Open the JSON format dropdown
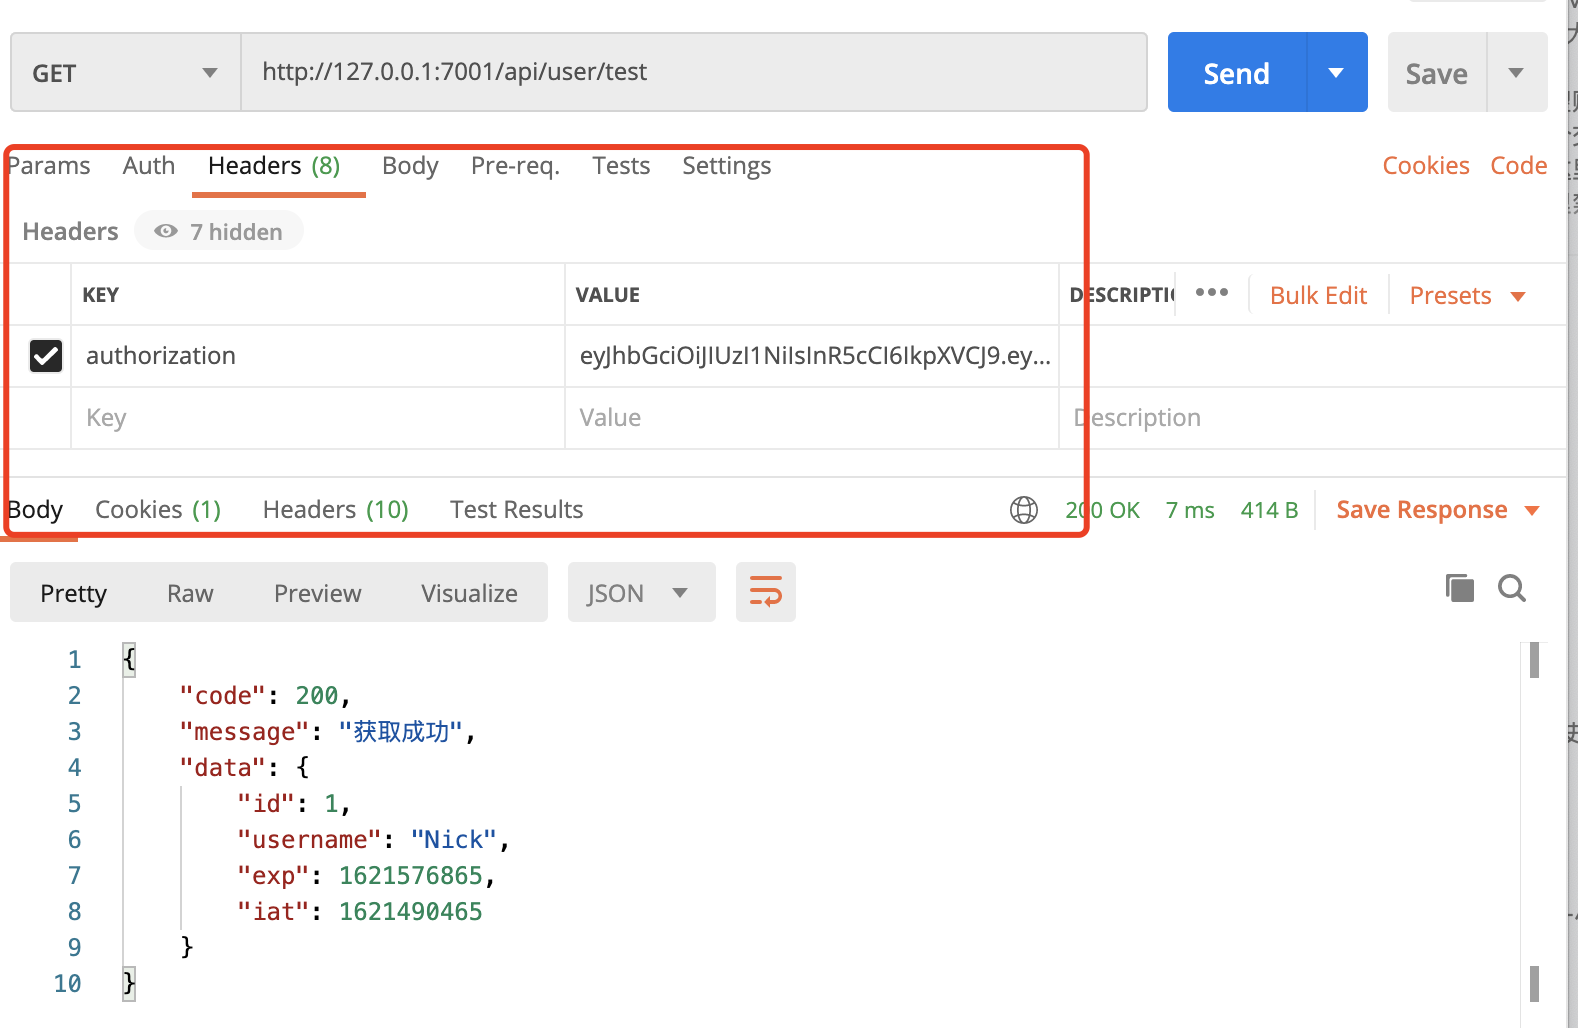1578x1028 pixels. coord(641,592)
